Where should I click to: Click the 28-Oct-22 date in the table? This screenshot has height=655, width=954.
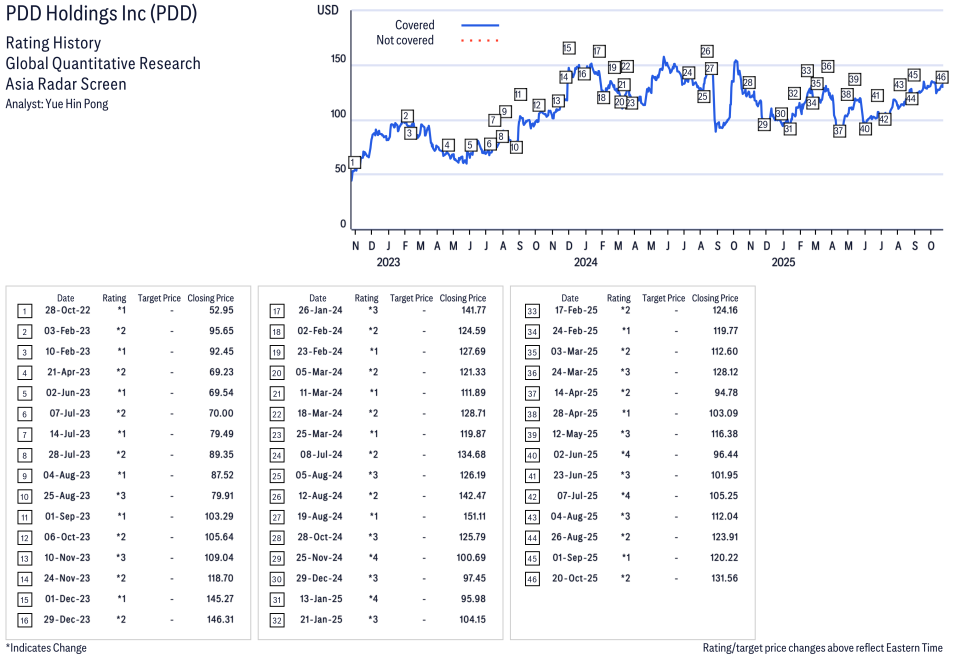click(x=66, y=311)
